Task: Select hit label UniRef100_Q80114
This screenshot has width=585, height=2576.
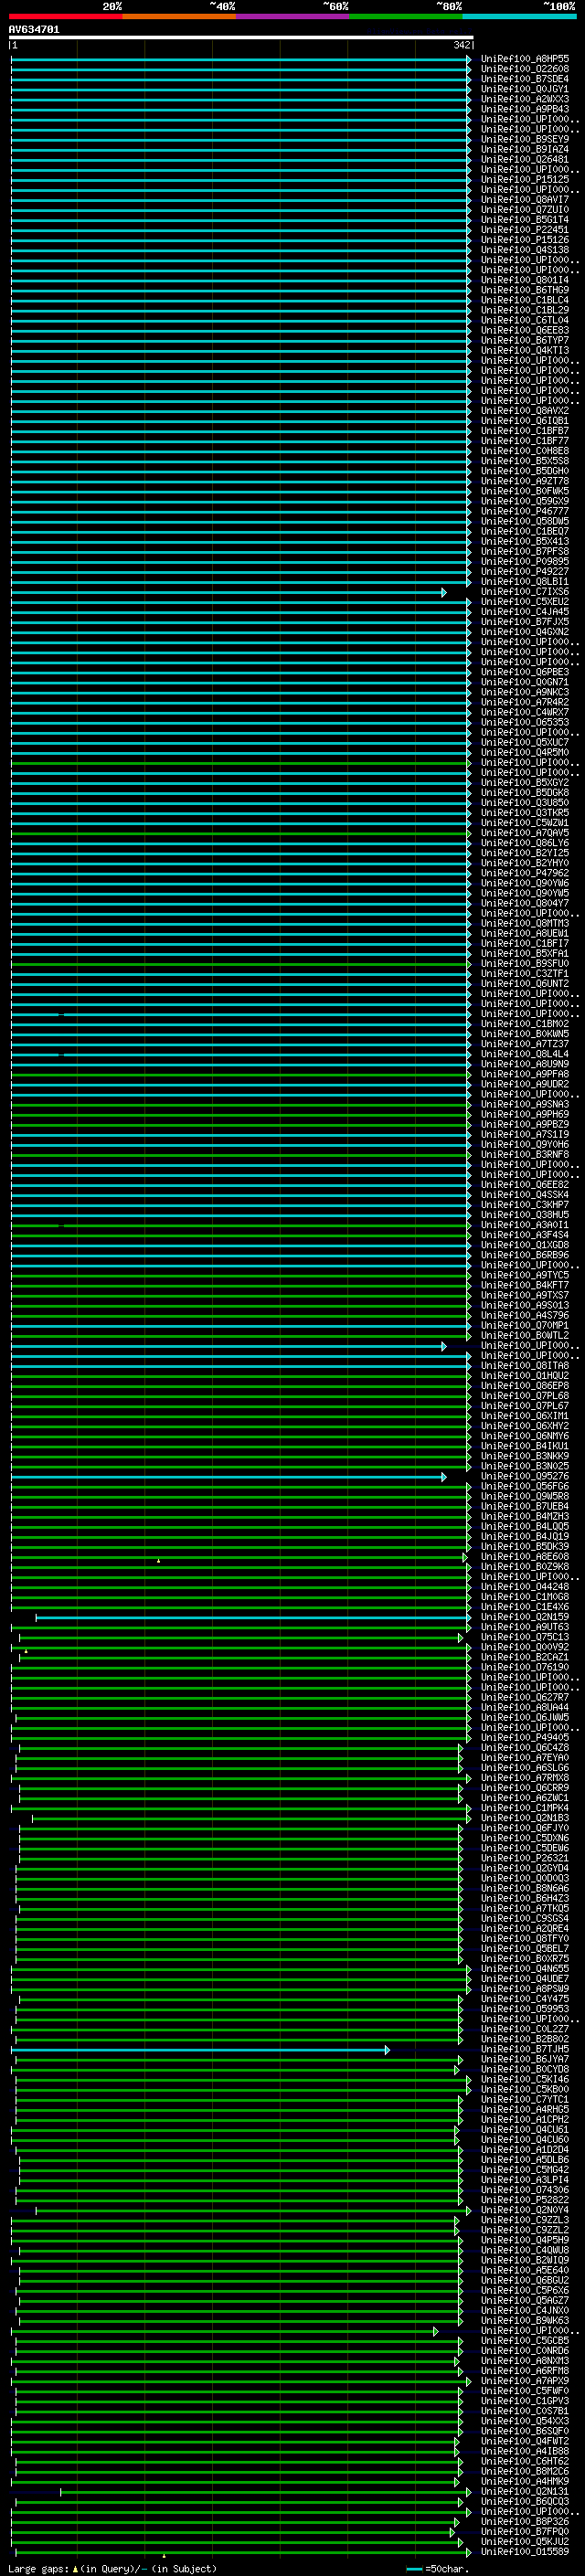Action: pos(525,280)
